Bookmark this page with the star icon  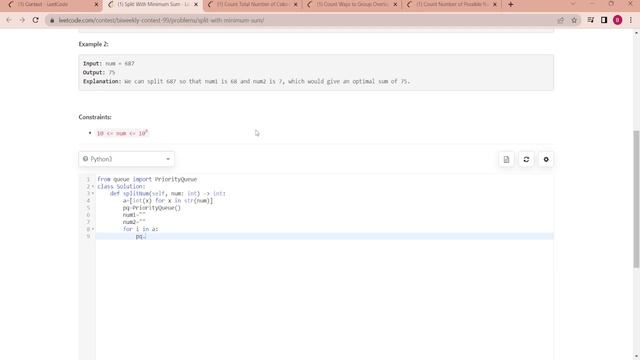tap(574, 20)
